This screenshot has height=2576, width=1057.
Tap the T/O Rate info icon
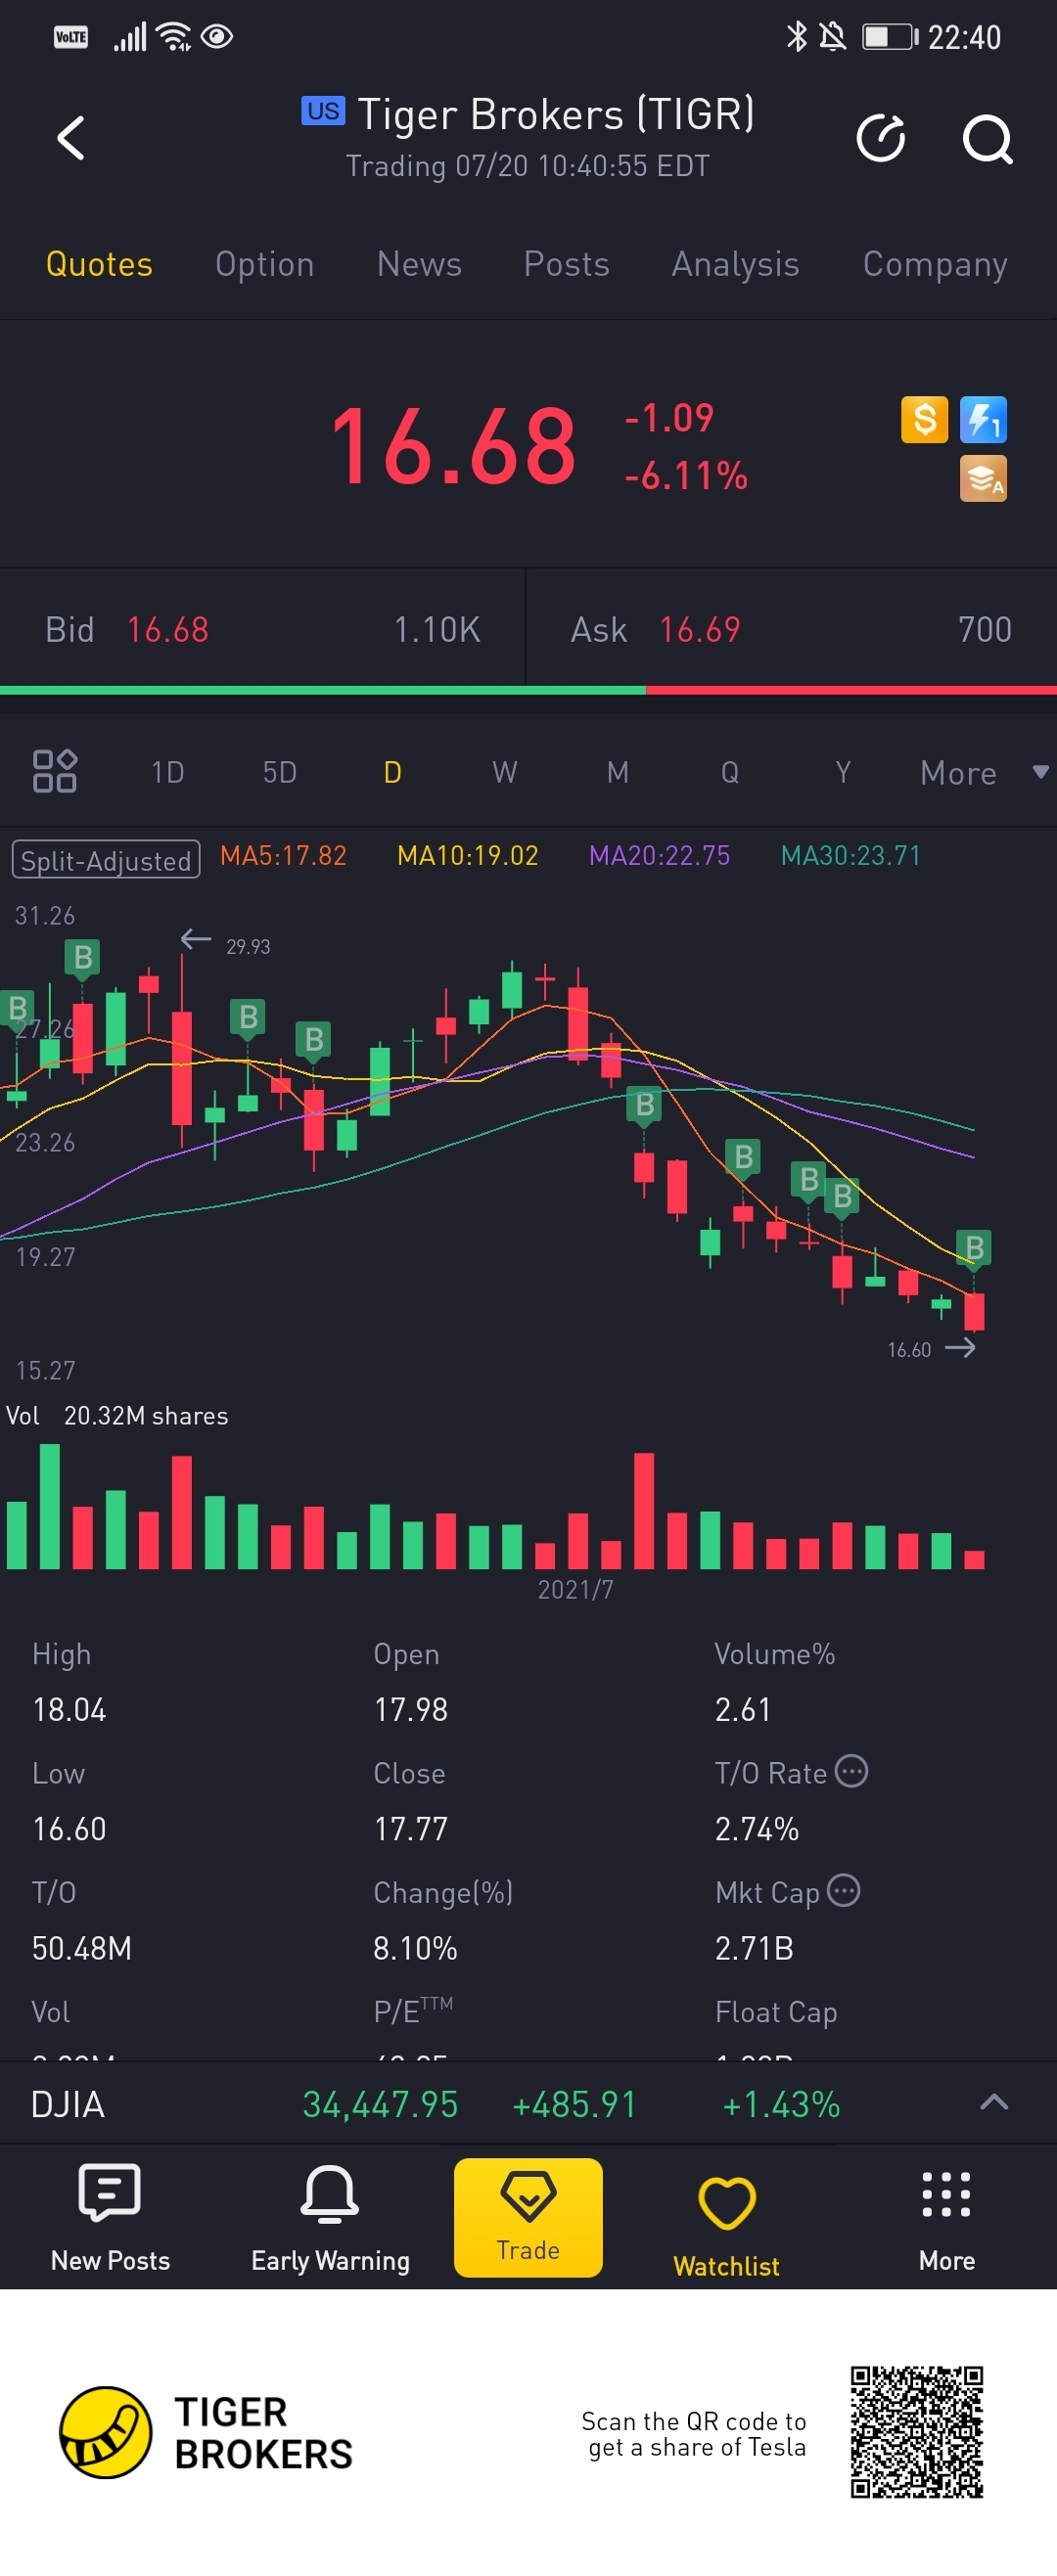(x=851, y=1771)
